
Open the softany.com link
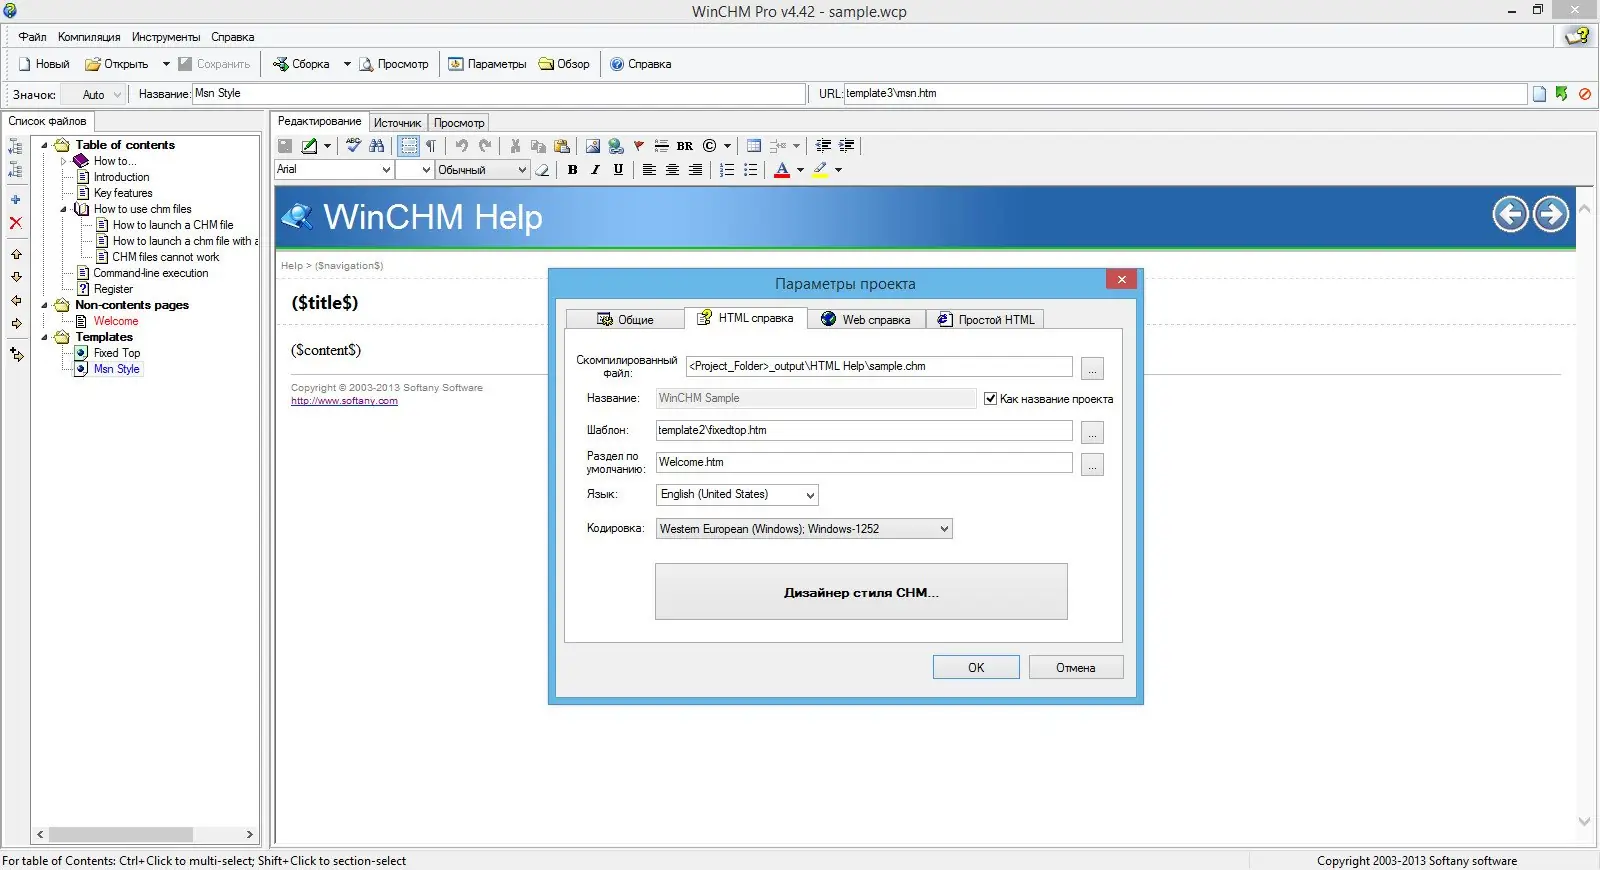tap(344, 401)
